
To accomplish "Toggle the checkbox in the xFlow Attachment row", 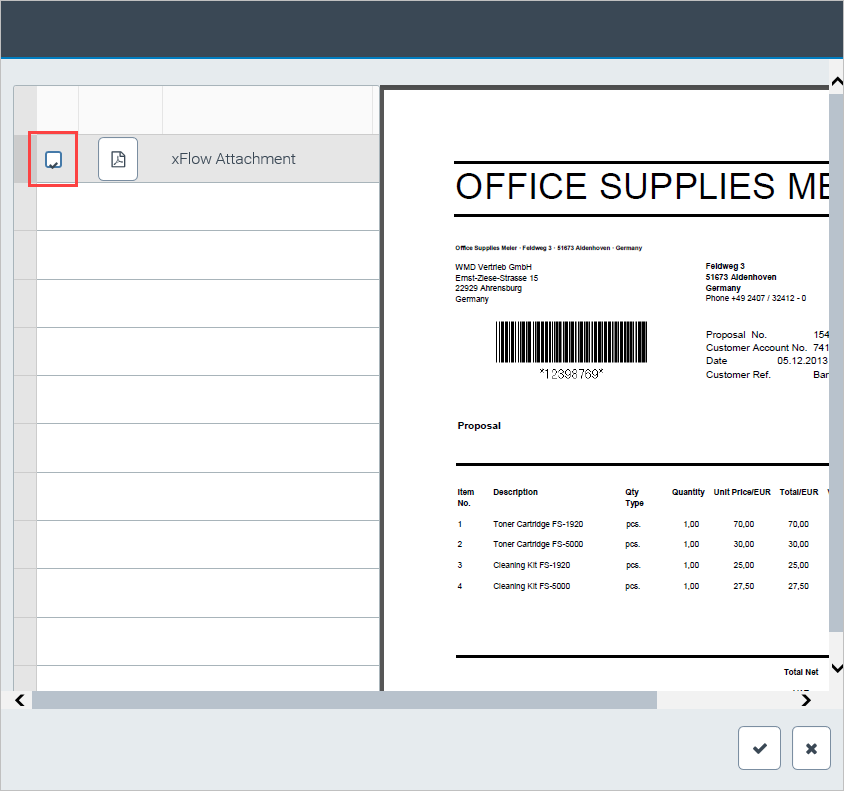I will (54, 160).
